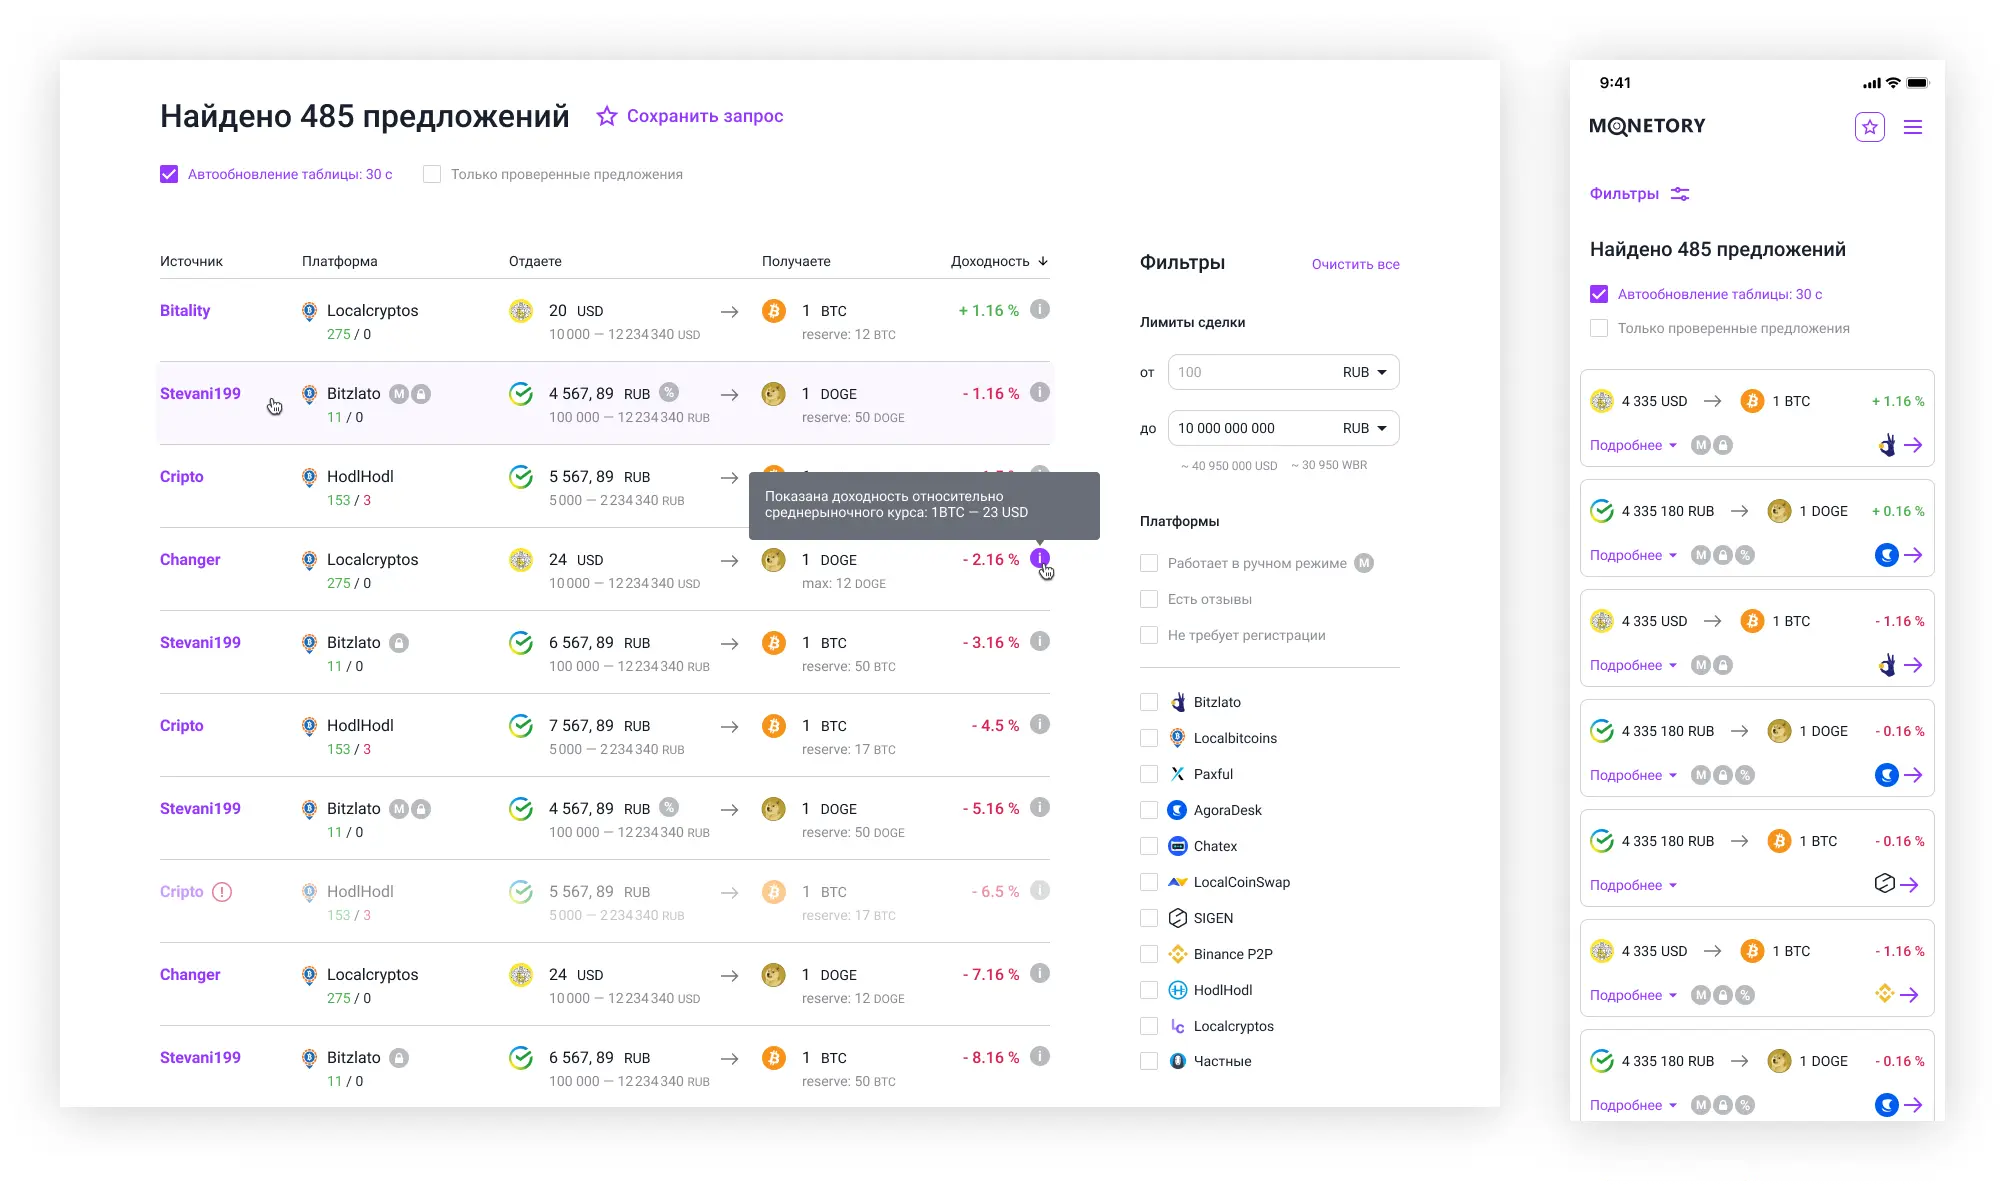Screen dimensions: 2005x1185
Task: Sort by Источник column header
Action: (x=191, y=261)
